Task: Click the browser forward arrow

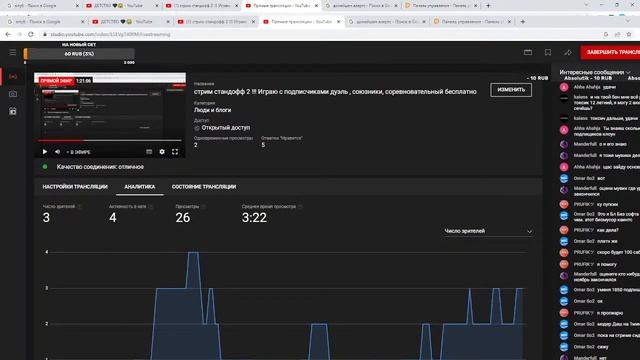Action: tap(20, 35)
